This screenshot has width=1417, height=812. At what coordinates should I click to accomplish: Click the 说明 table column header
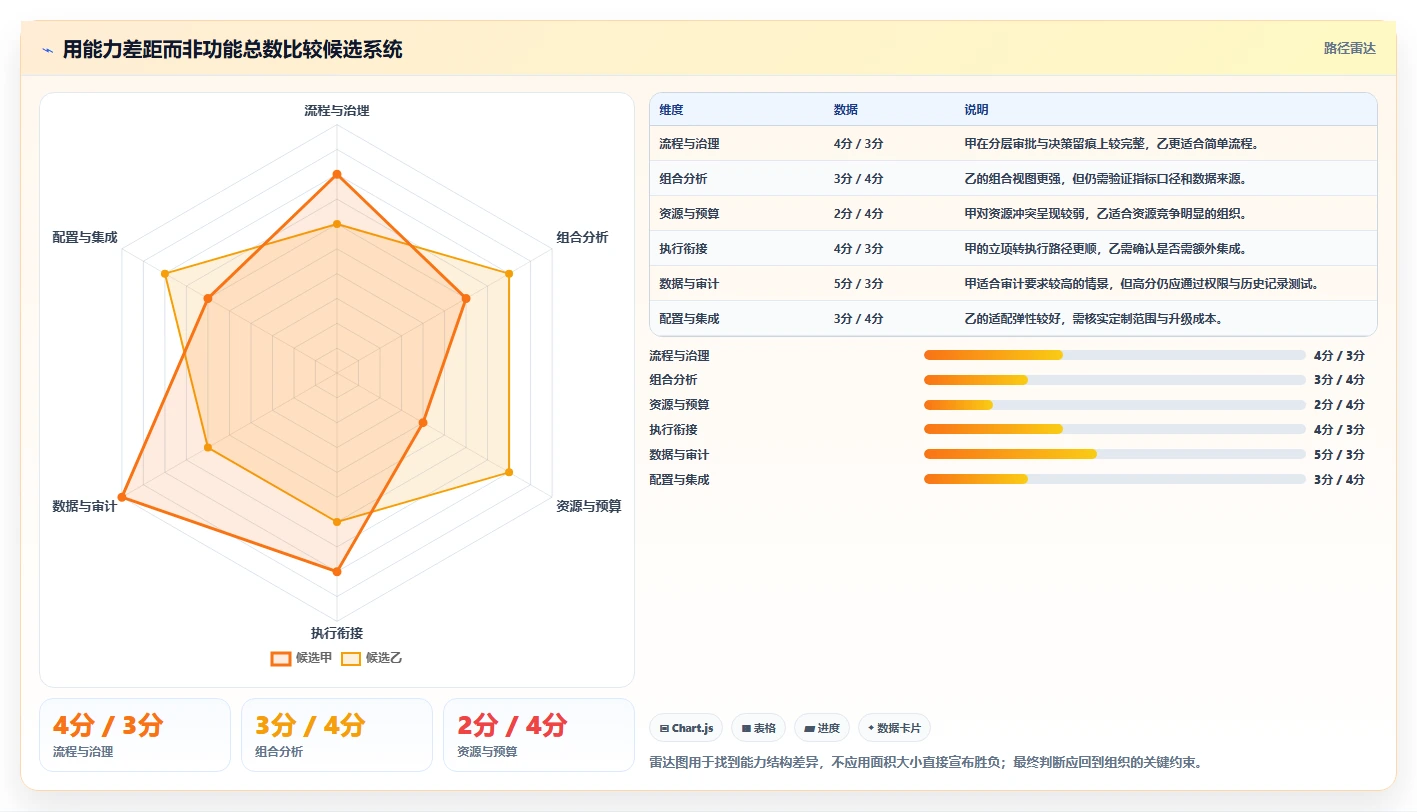point(976,109)
